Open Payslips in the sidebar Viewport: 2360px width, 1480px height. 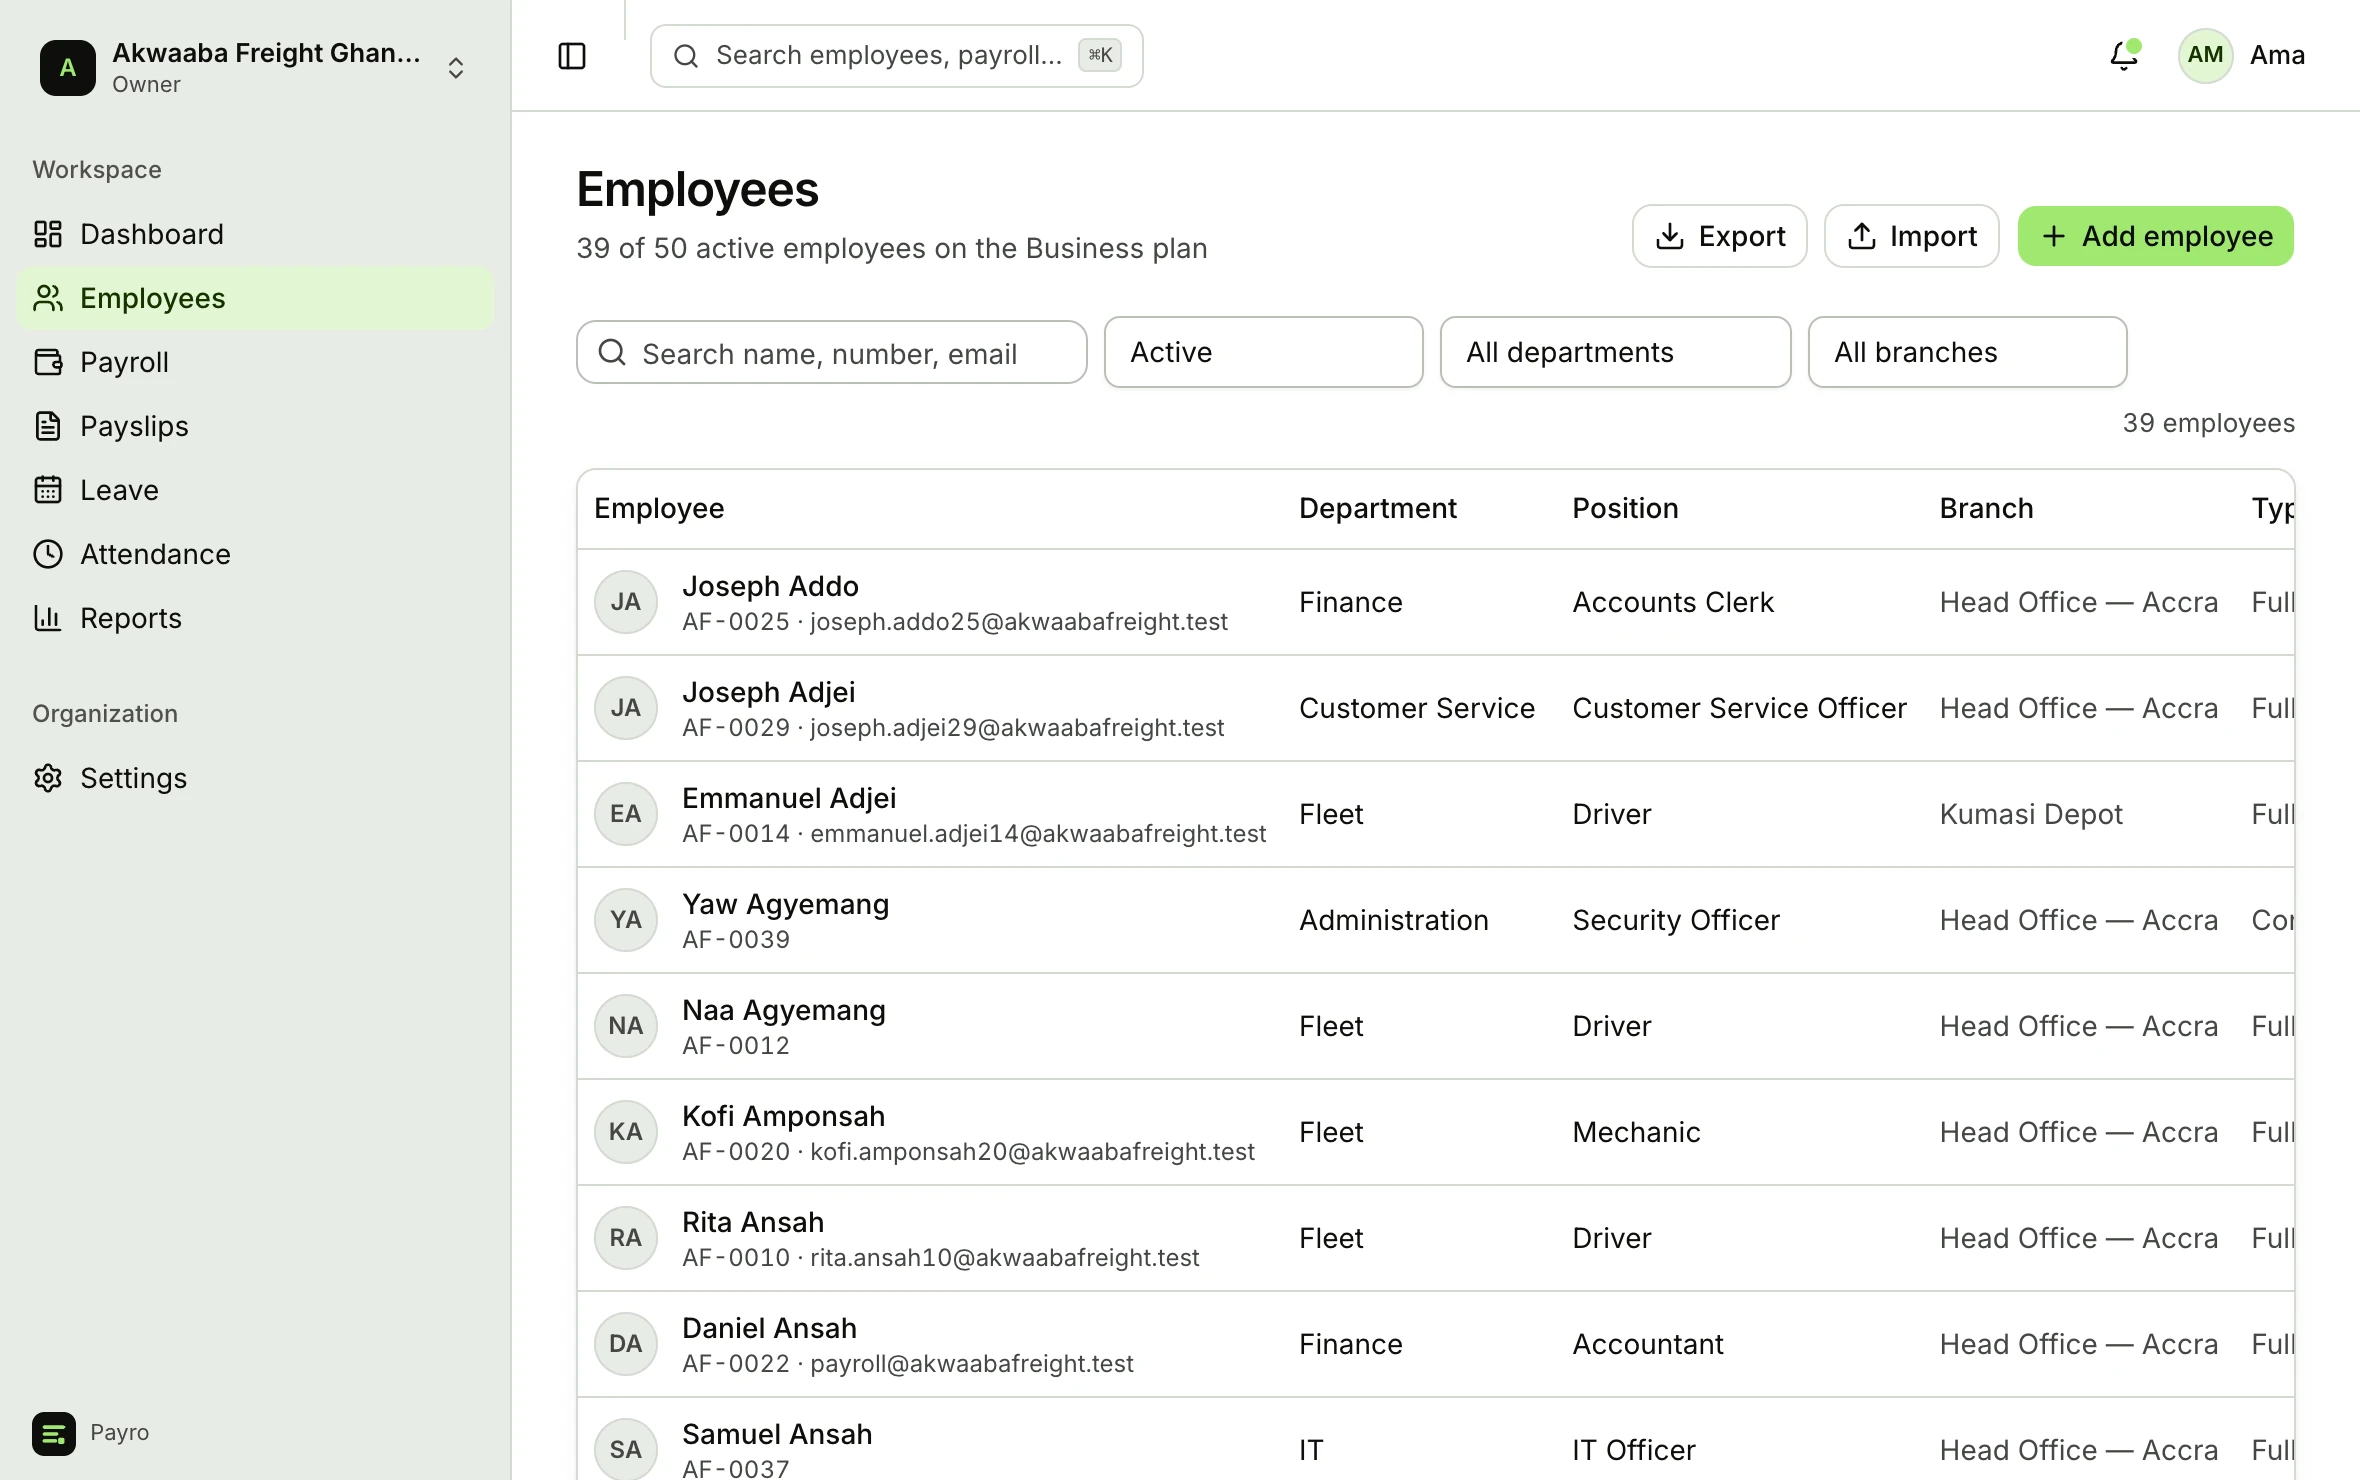point(255,426)
